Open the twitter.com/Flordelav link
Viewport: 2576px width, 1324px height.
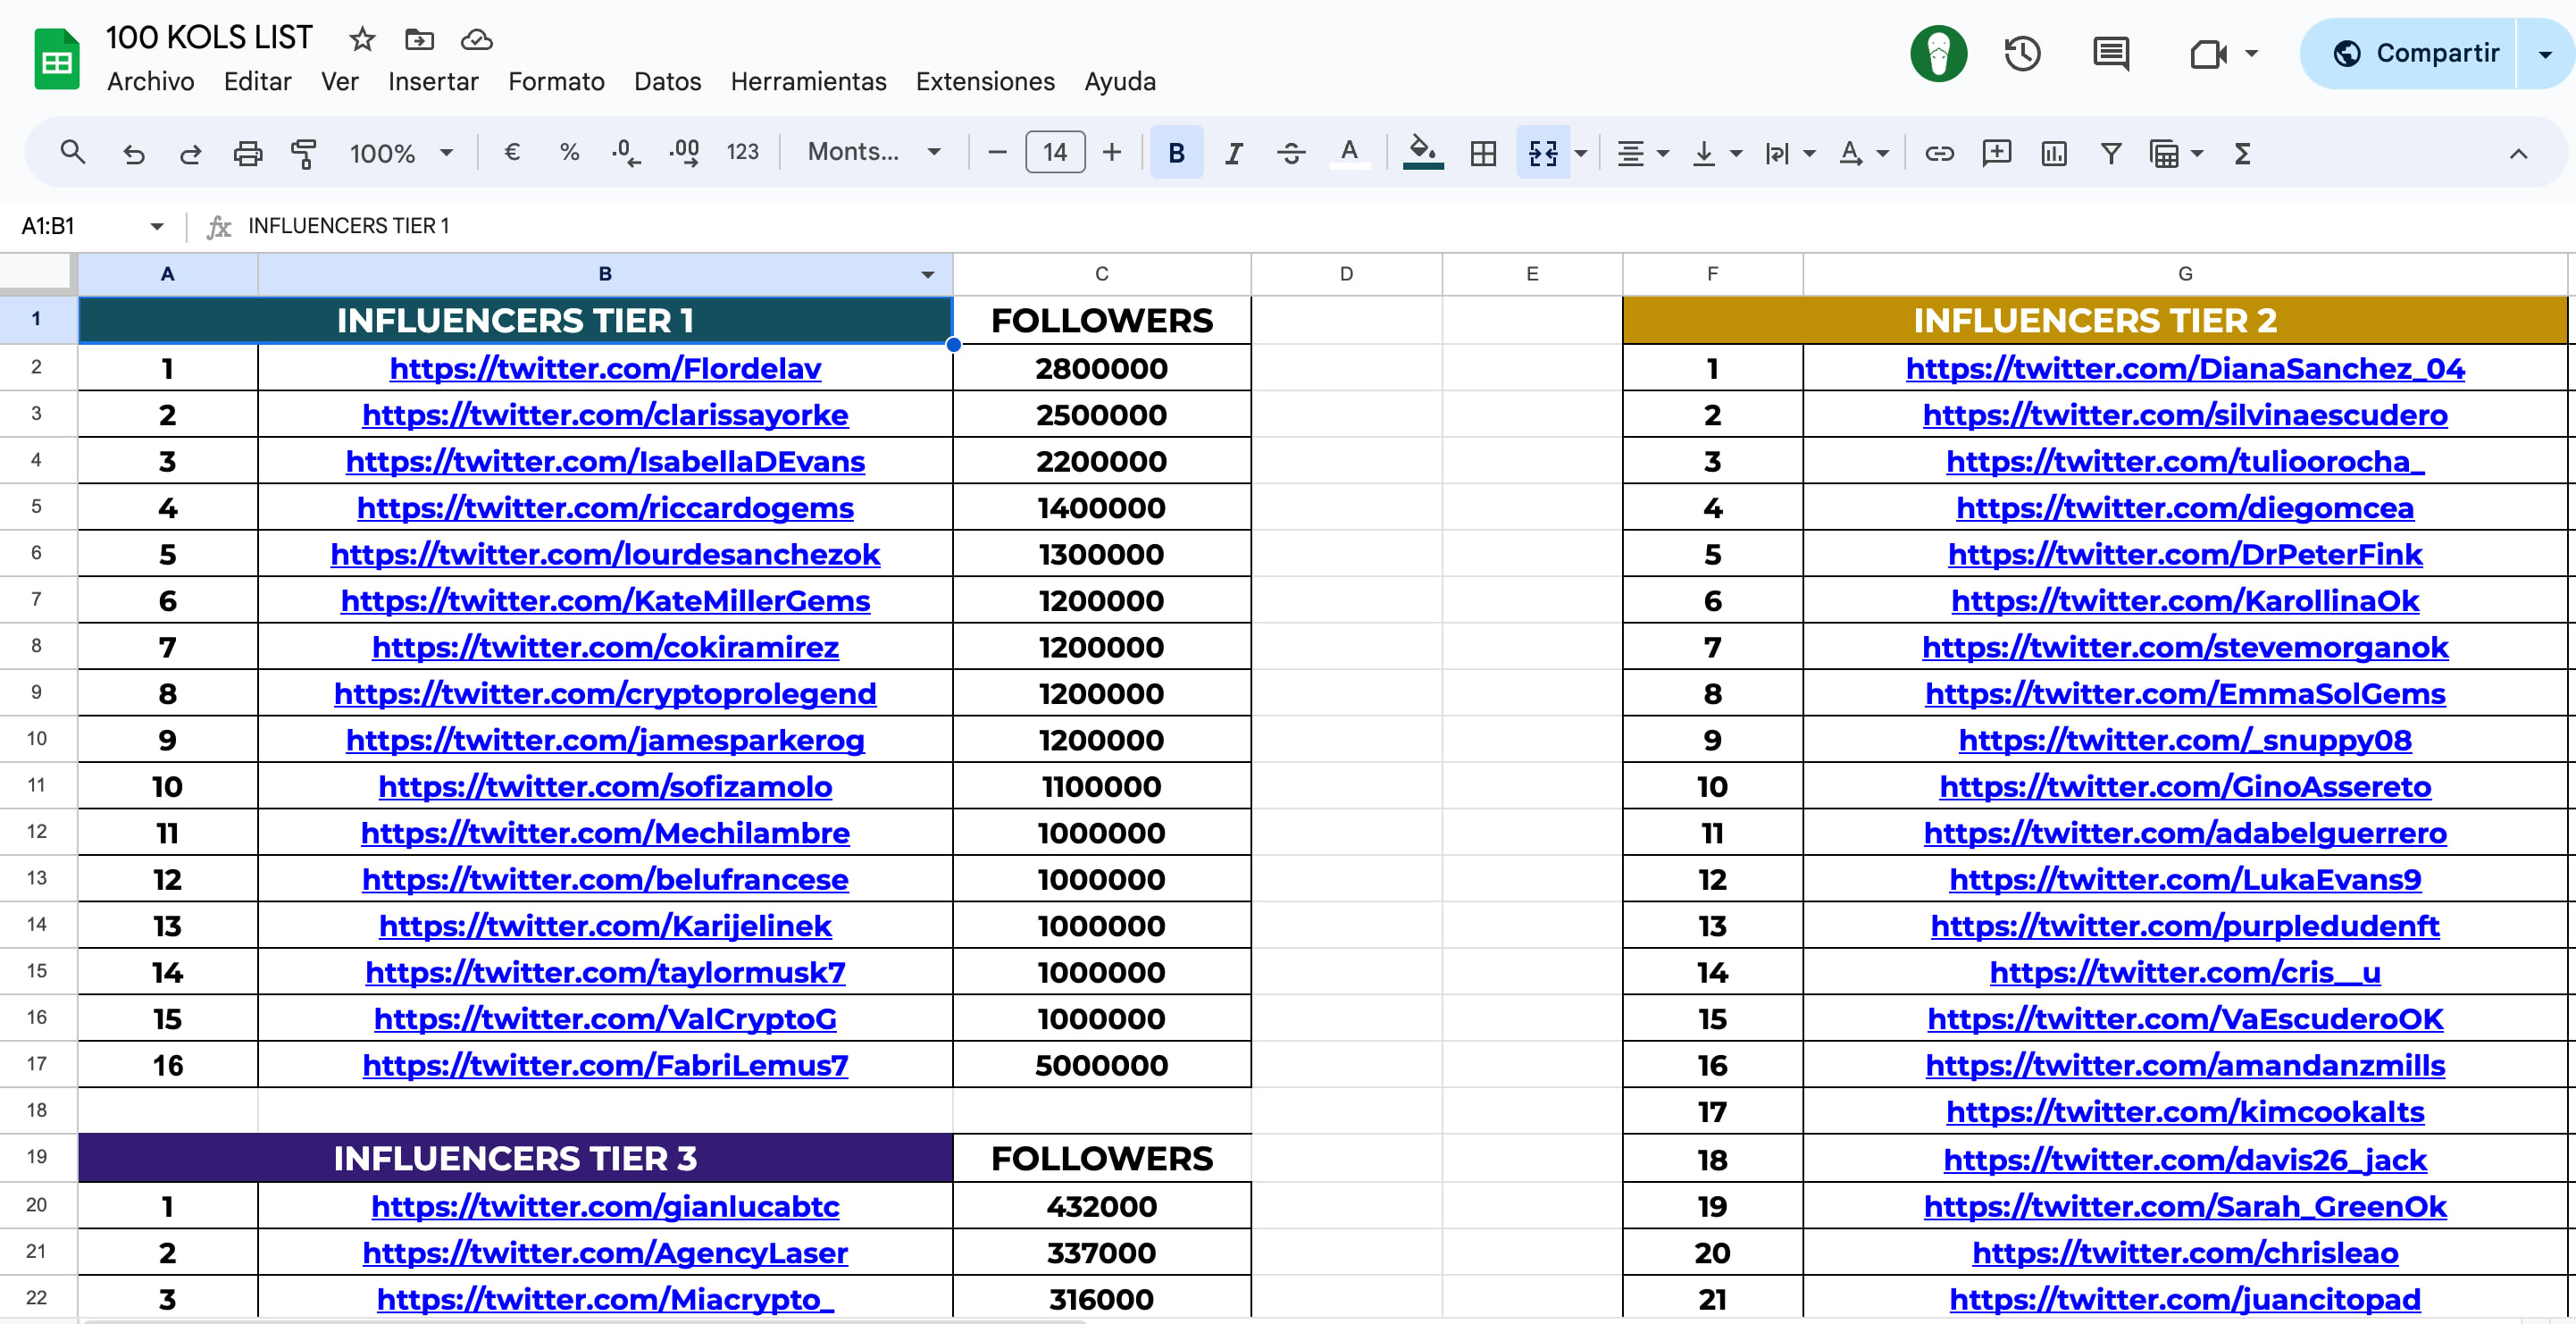[x=605, y=368]
